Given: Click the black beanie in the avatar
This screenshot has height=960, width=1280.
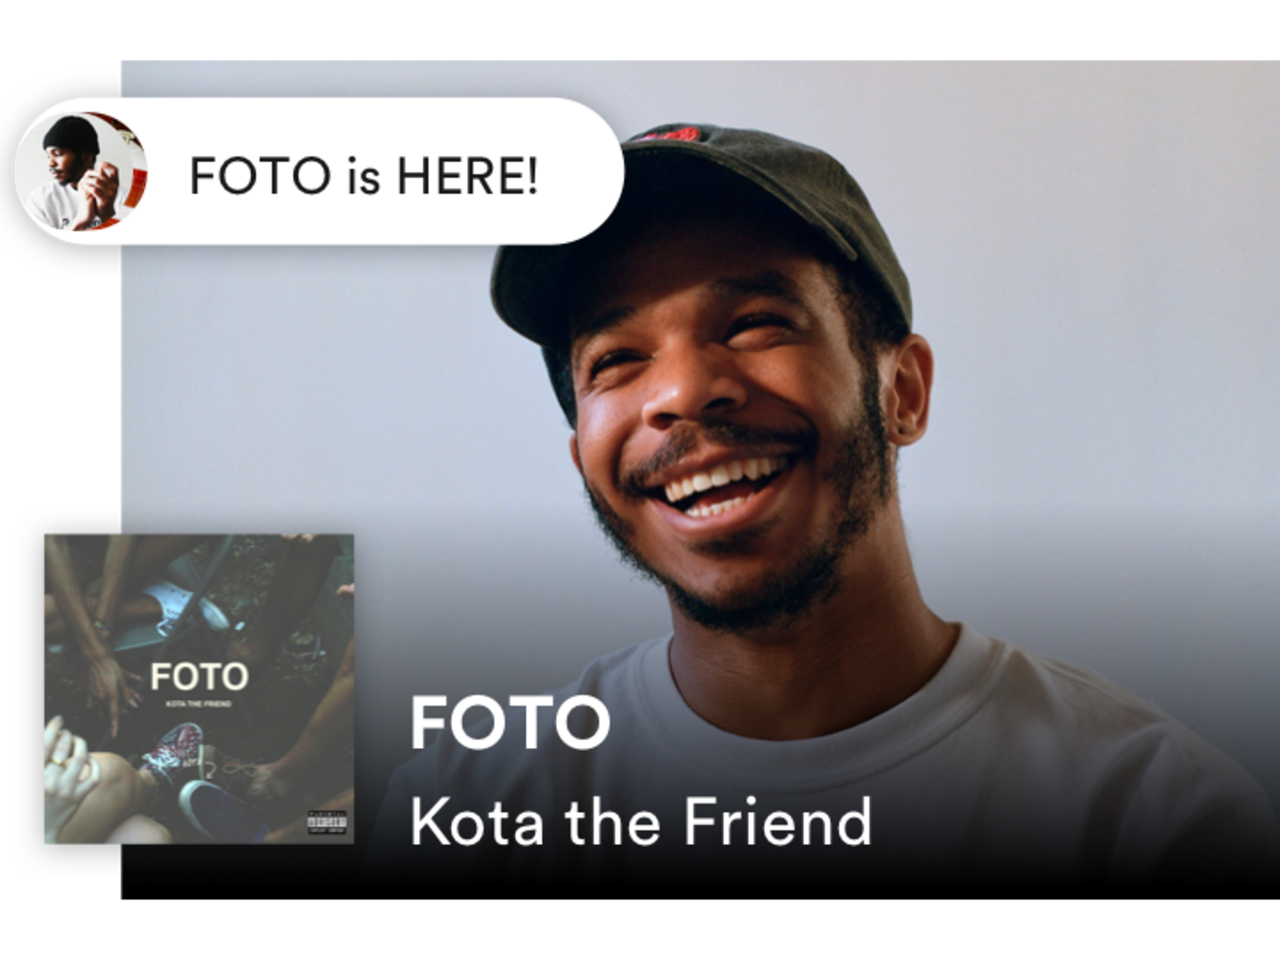Looking at the screenshot, I should coord(70,134).
